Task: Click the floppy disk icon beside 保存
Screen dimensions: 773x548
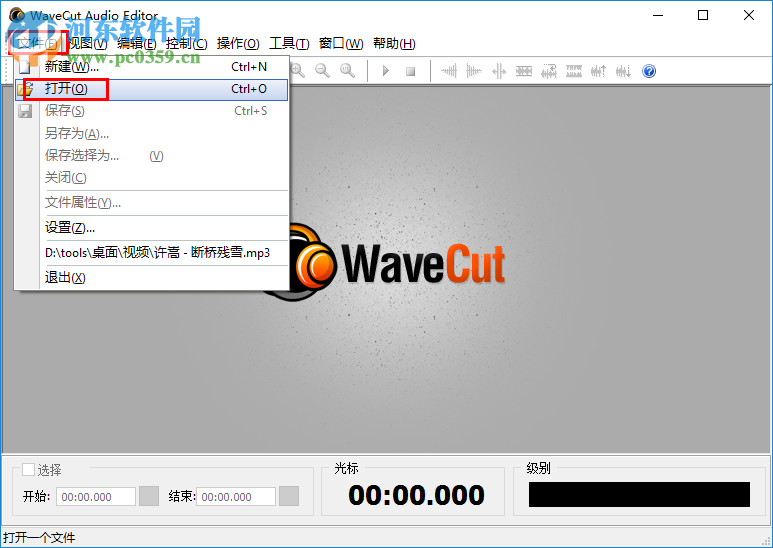Action: click(x=25, y=111)
